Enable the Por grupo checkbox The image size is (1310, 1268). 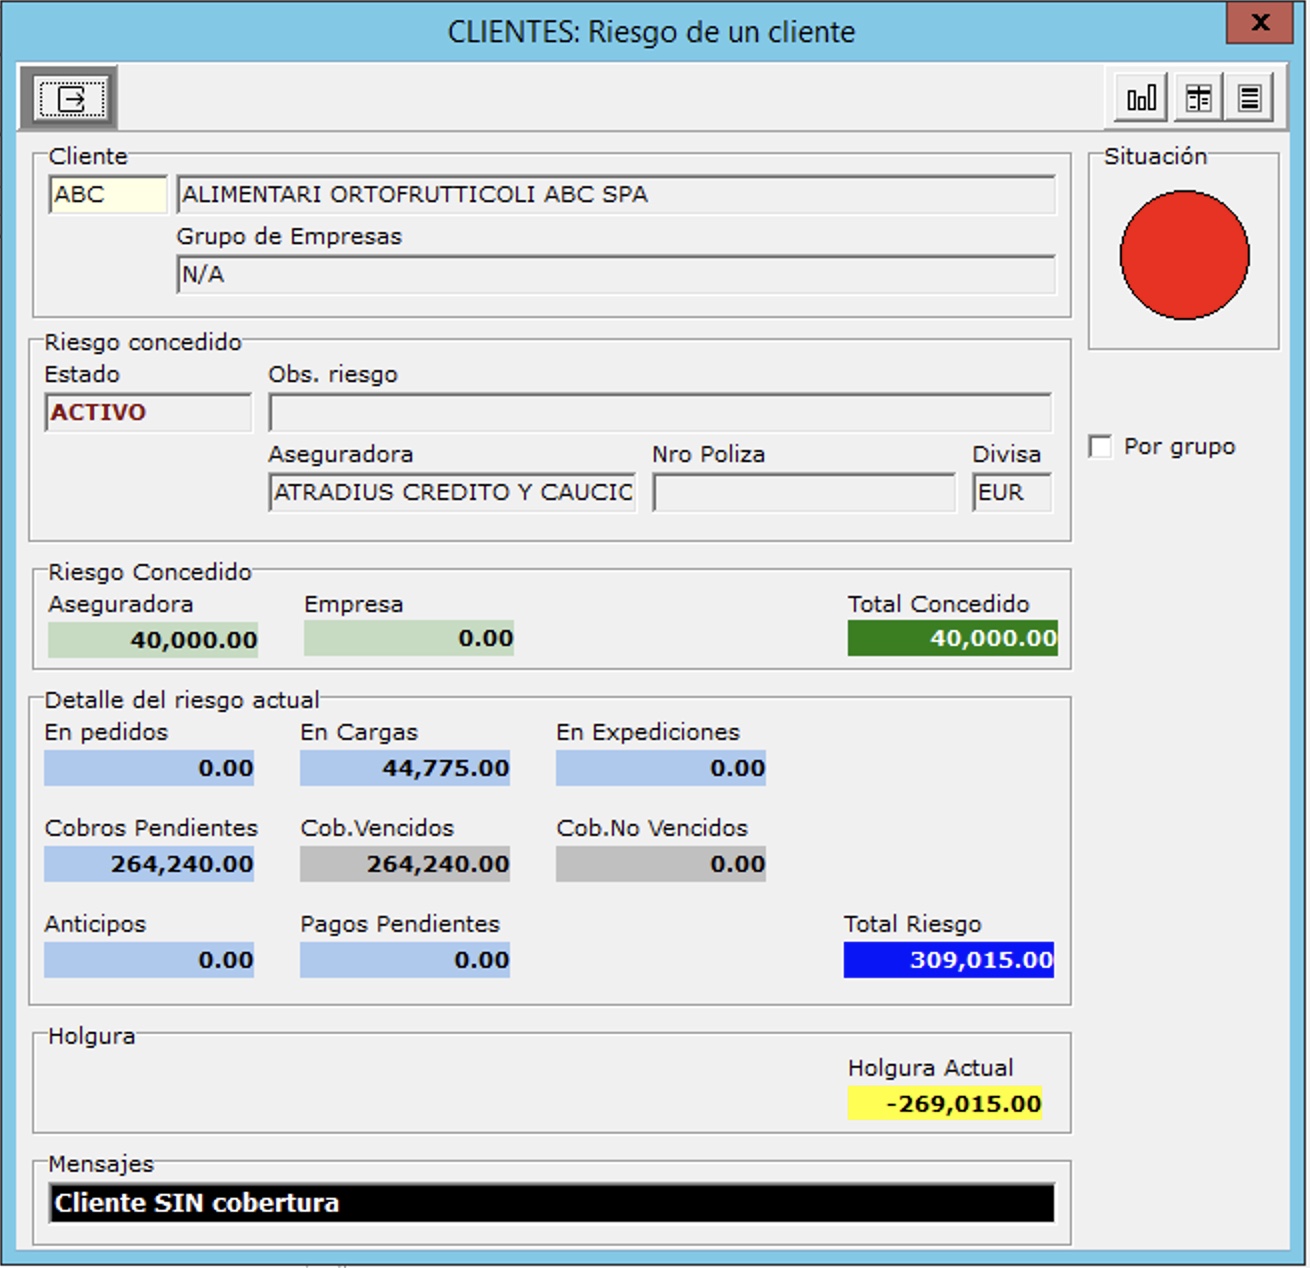1100,446
